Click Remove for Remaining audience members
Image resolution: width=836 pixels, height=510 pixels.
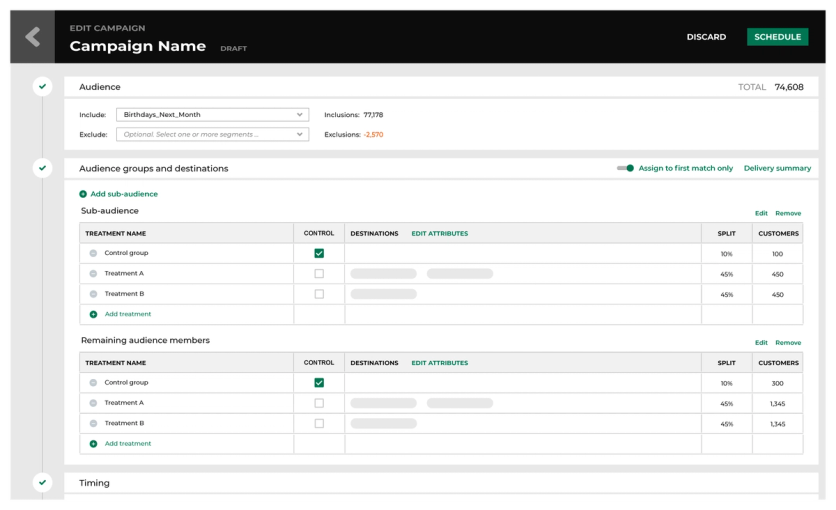pyautogui.click(x=788, y=343)
